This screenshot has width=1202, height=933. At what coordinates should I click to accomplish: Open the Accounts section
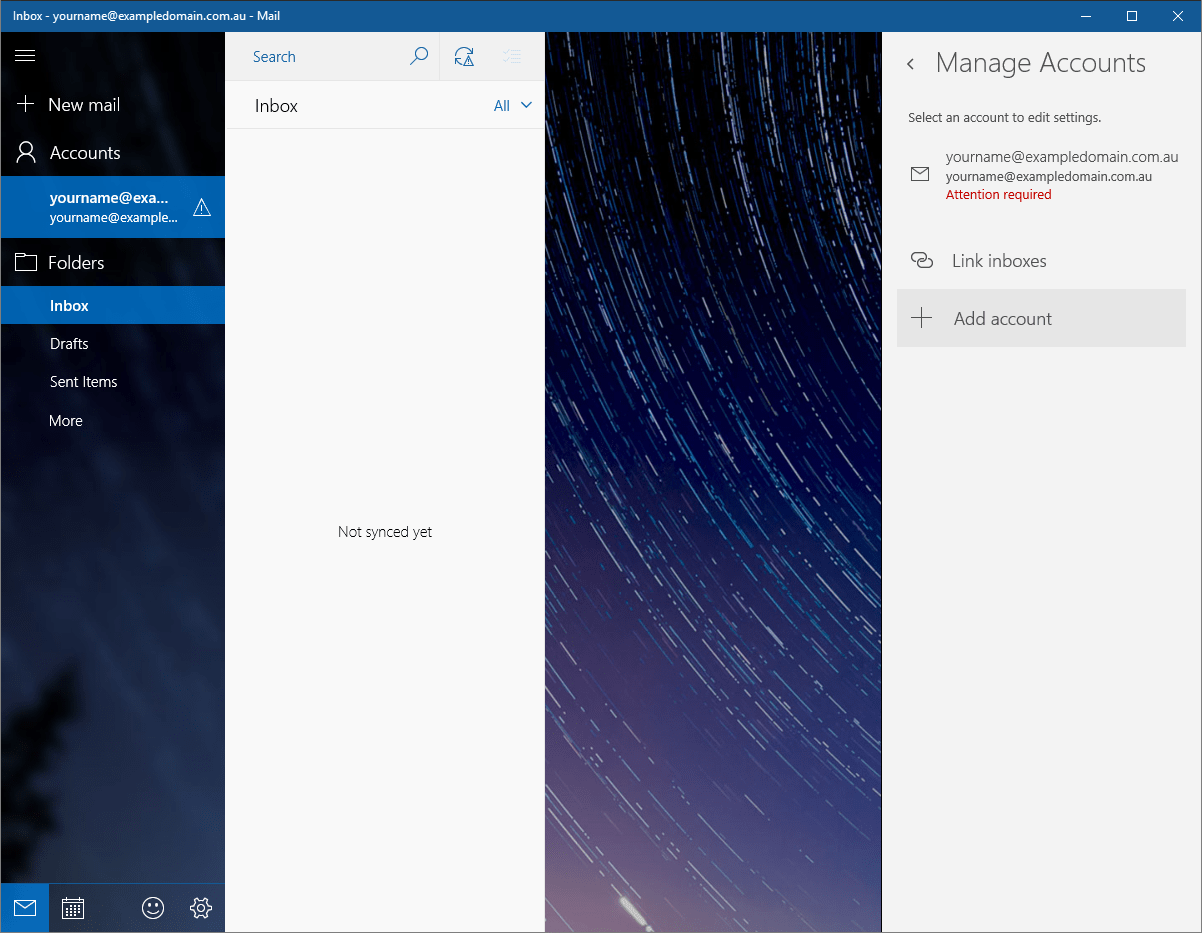(85, 153)
